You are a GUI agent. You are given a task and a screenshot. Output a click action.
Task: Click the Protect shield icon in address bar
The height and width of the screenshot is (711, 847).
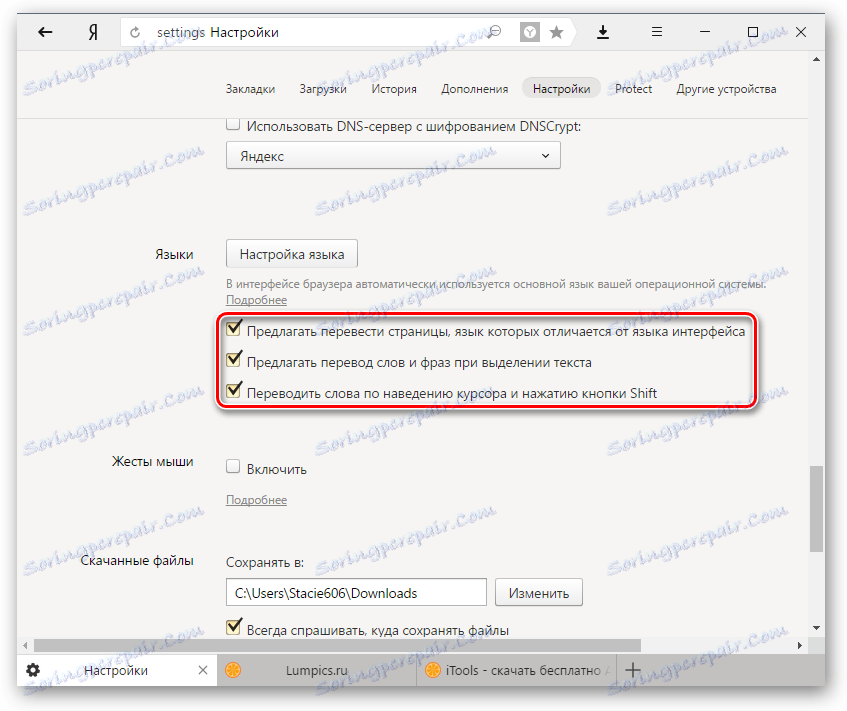[x=530, y=32]
